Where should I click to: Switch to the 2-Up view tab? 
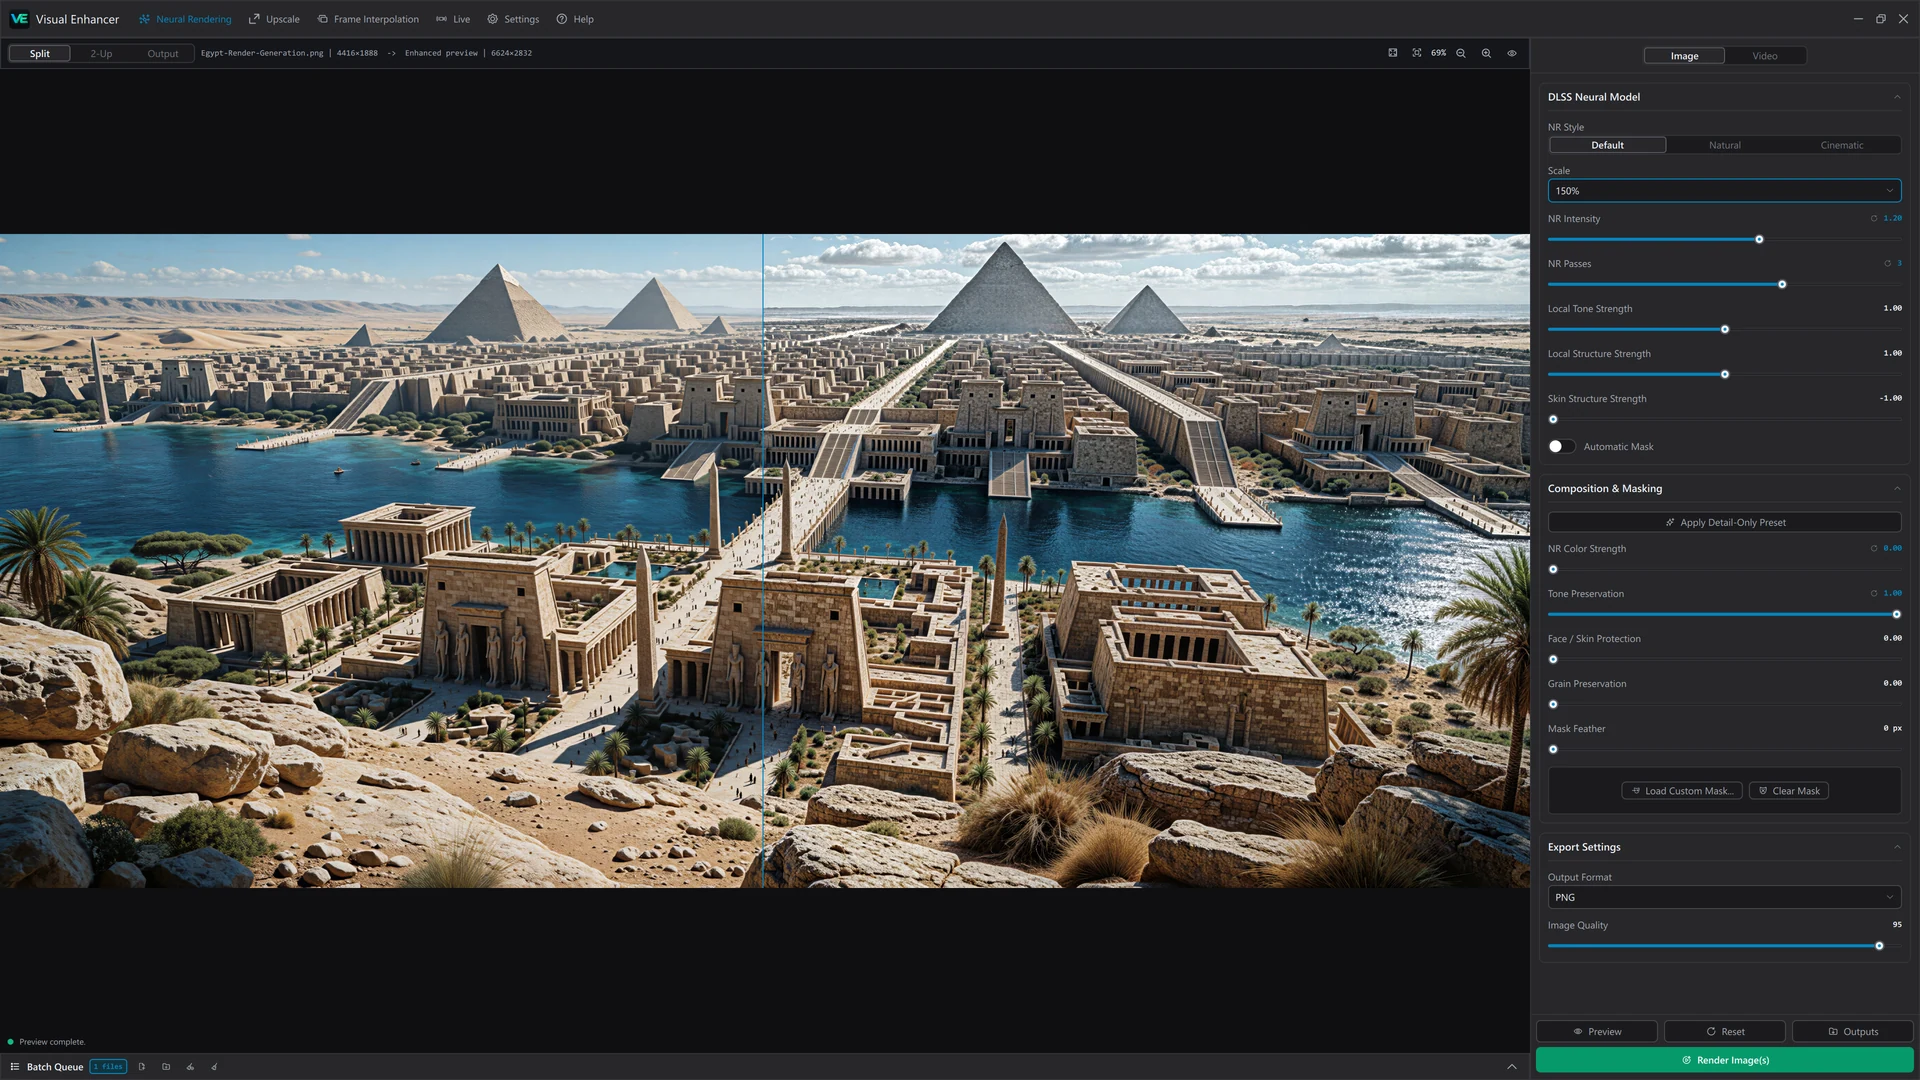[x=101, y=54]
